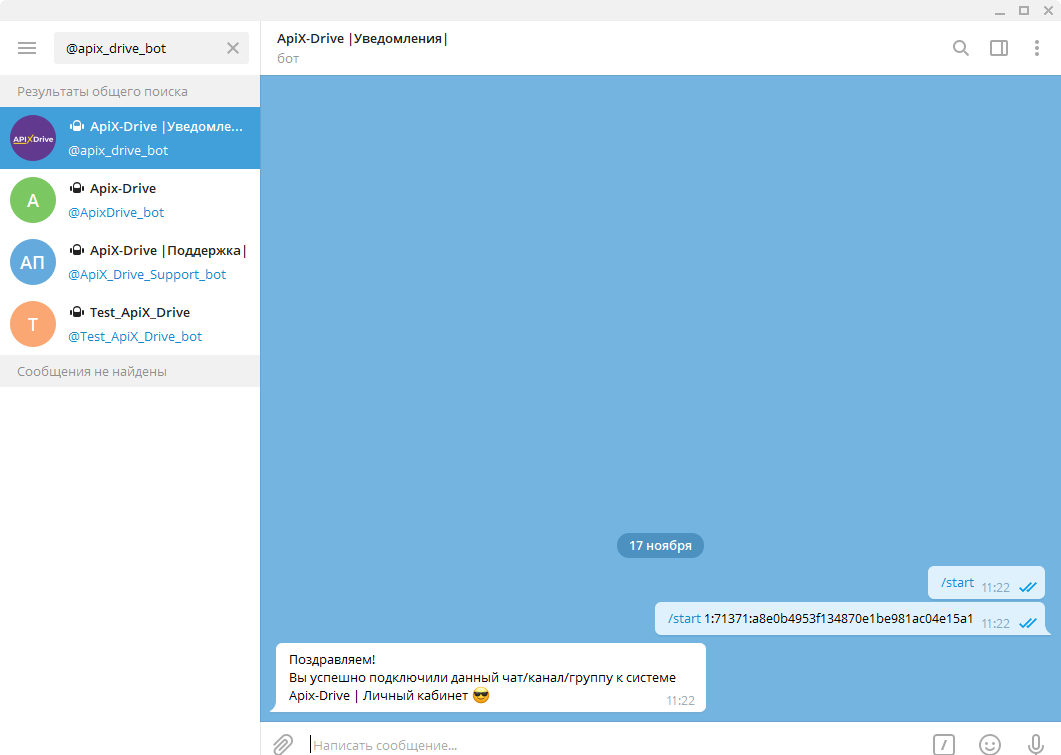Click read checkmarks on the short /start message
1061x755 pixels.
pos(1027,587)
